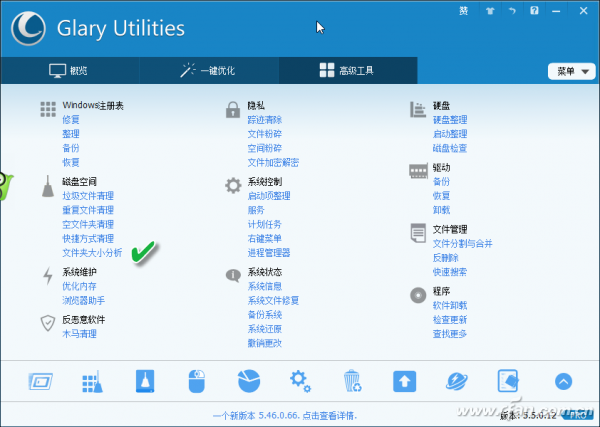Click the 系统控制 gear icon
The width and height of the screenshot is (600, 427).
[233, 186]
